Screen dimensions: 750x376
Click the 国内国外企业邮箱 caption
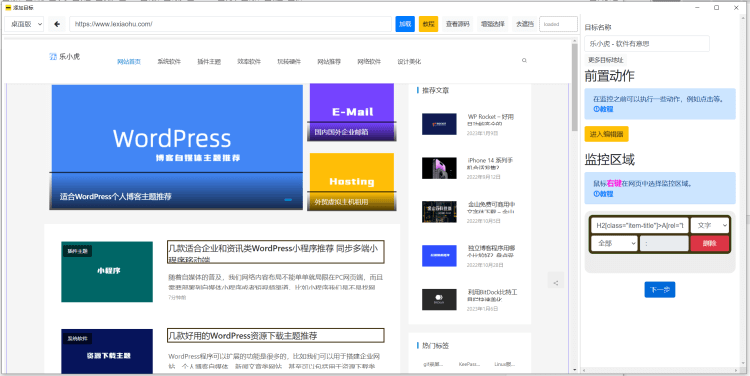pos(341,132)
